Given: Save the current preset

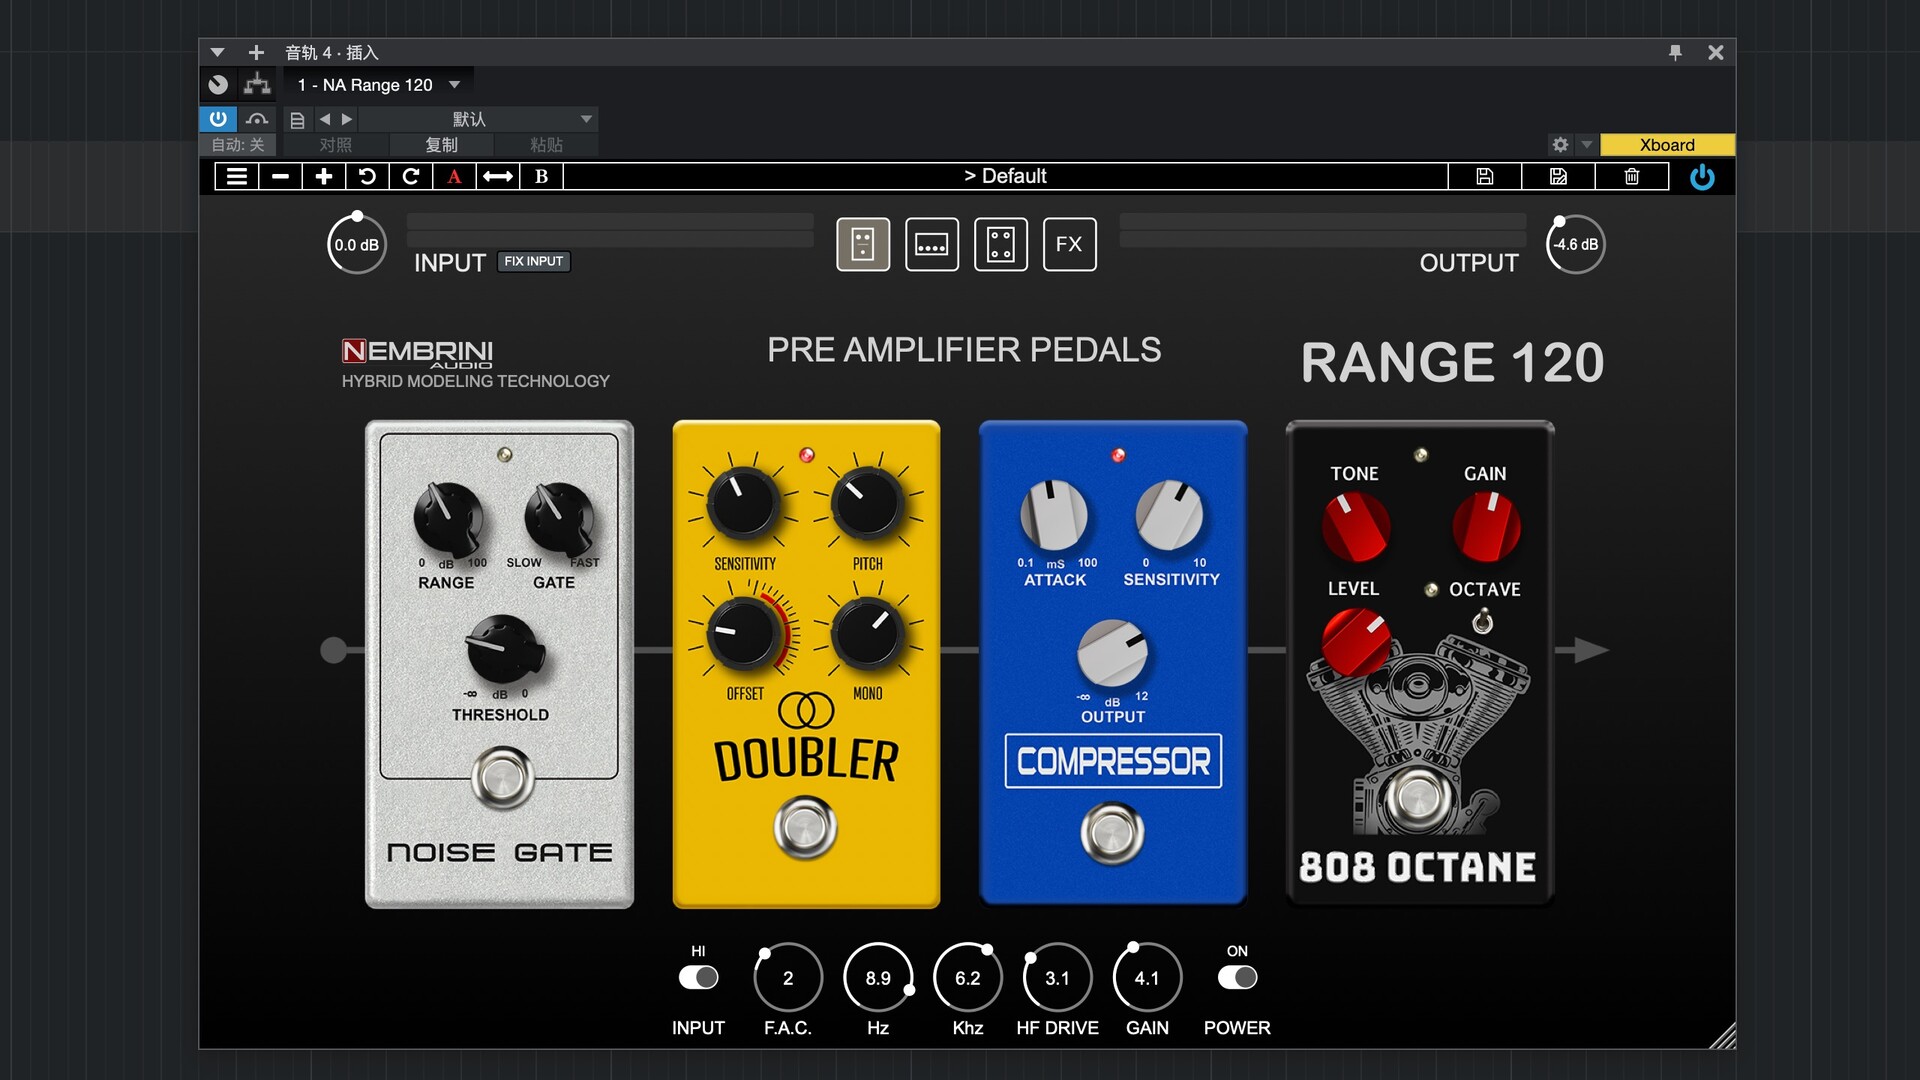Looking at the screenshot, I should coord(1485,177).
